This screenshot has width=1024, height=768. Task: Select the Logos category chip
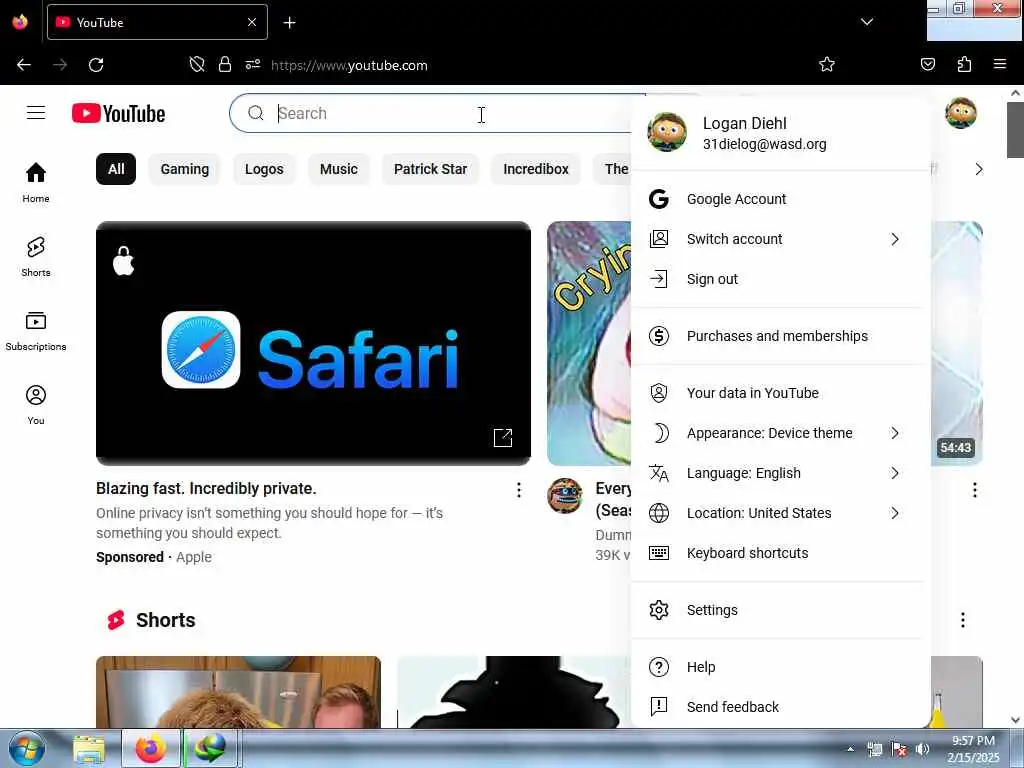pyautogui.click(x=264, y=169)
